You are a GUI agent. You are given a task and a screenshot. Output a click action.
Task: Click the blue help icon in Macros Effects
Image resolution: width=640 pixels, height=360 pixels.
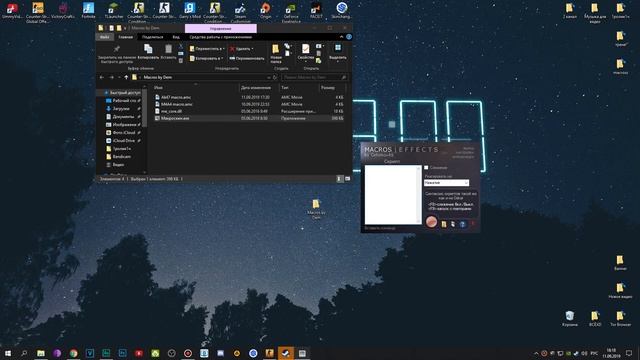coord(462,224)
